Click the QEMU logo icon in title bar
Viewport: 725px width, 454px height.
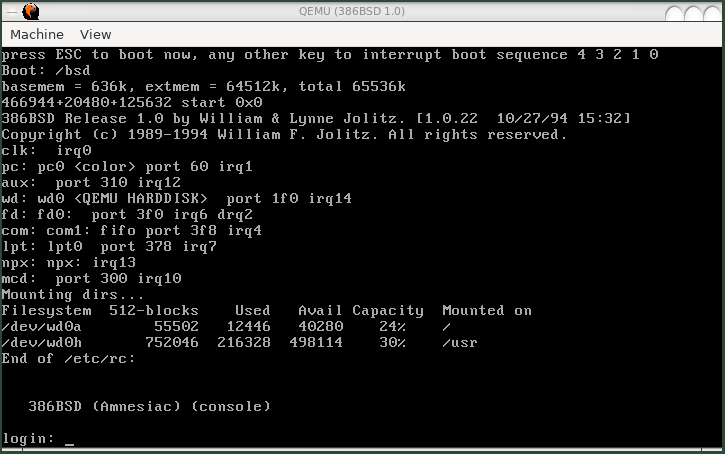coord(31,11)
